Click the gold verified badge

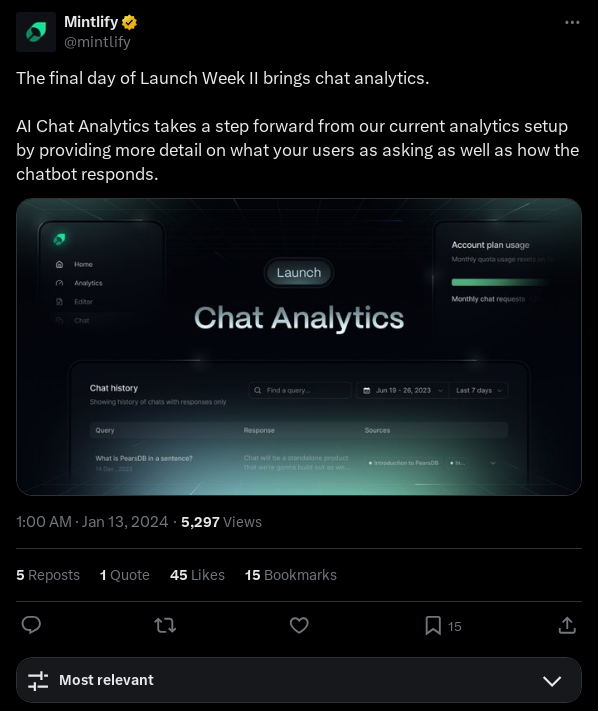click(x=129, y=22)
